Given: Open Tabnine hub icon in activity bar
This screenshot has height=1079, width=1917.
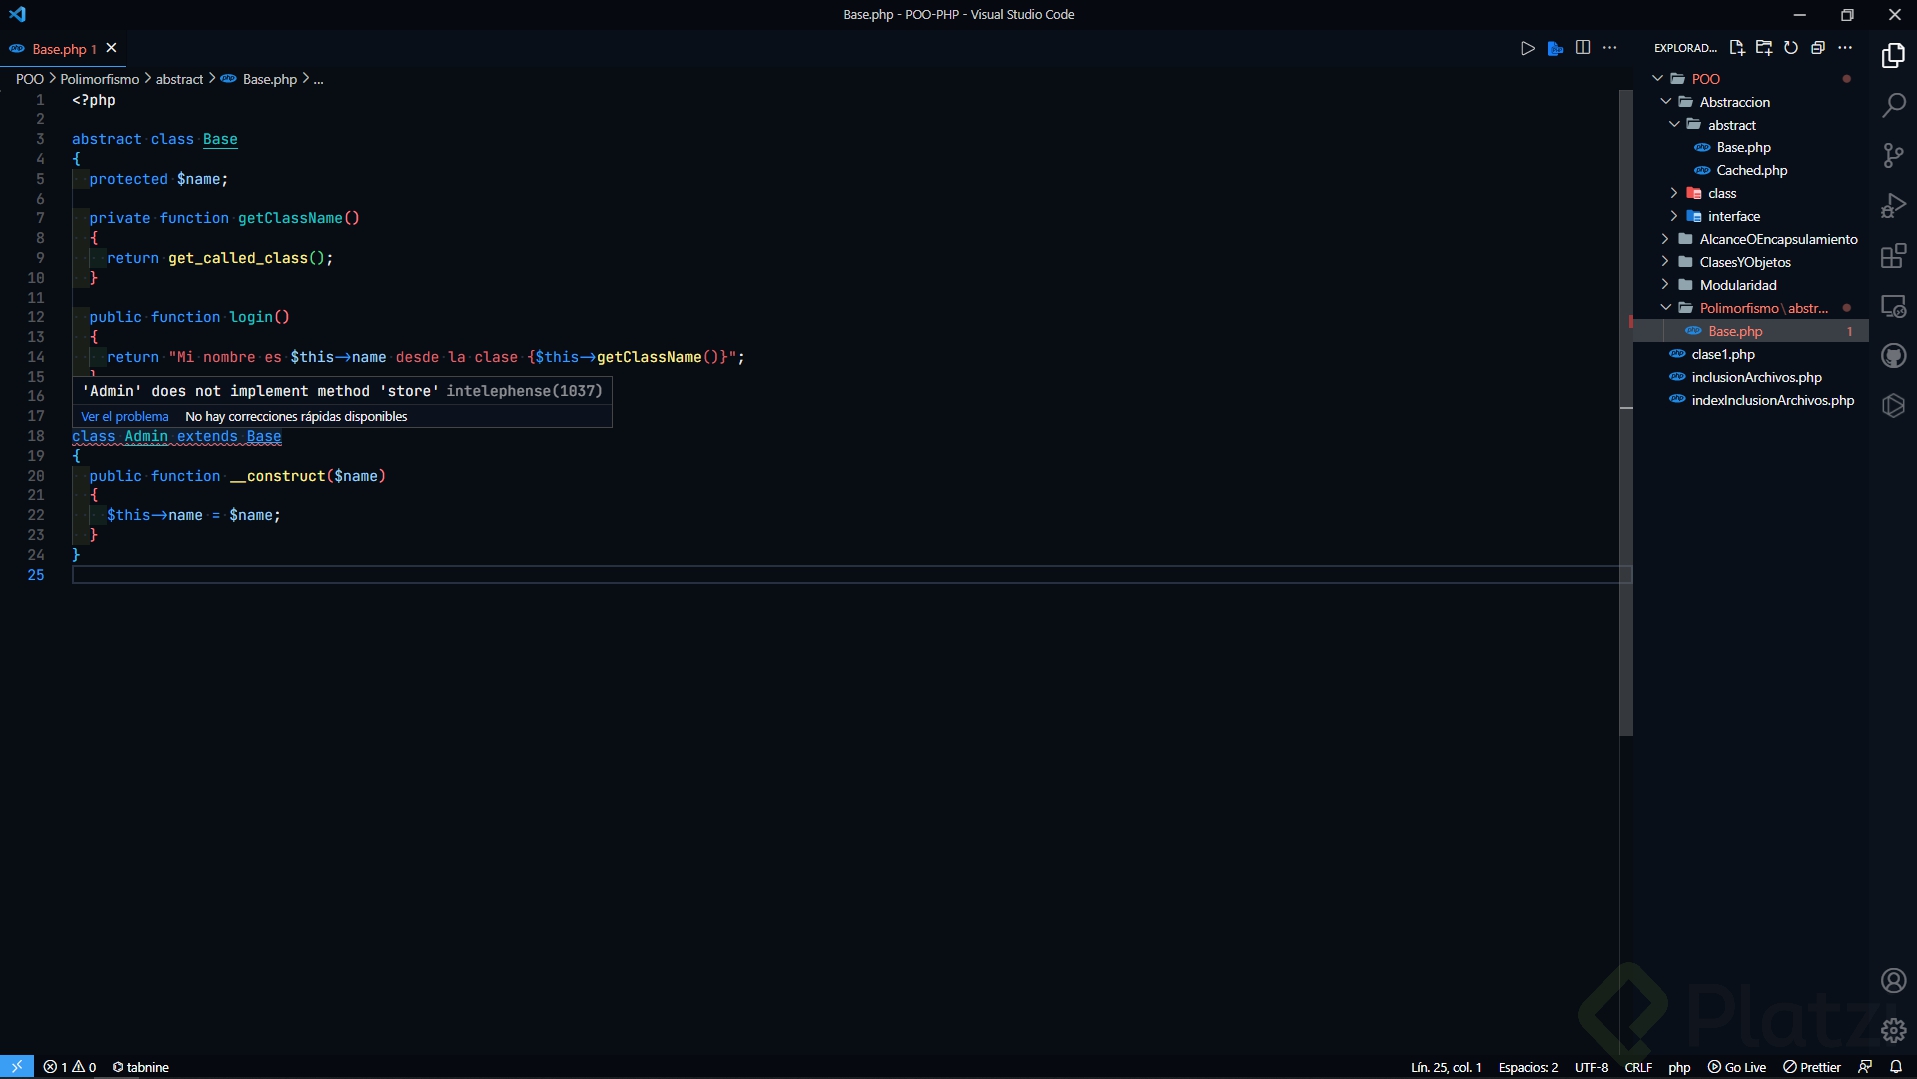Looking at the screenshot, I should point(1893,405).
